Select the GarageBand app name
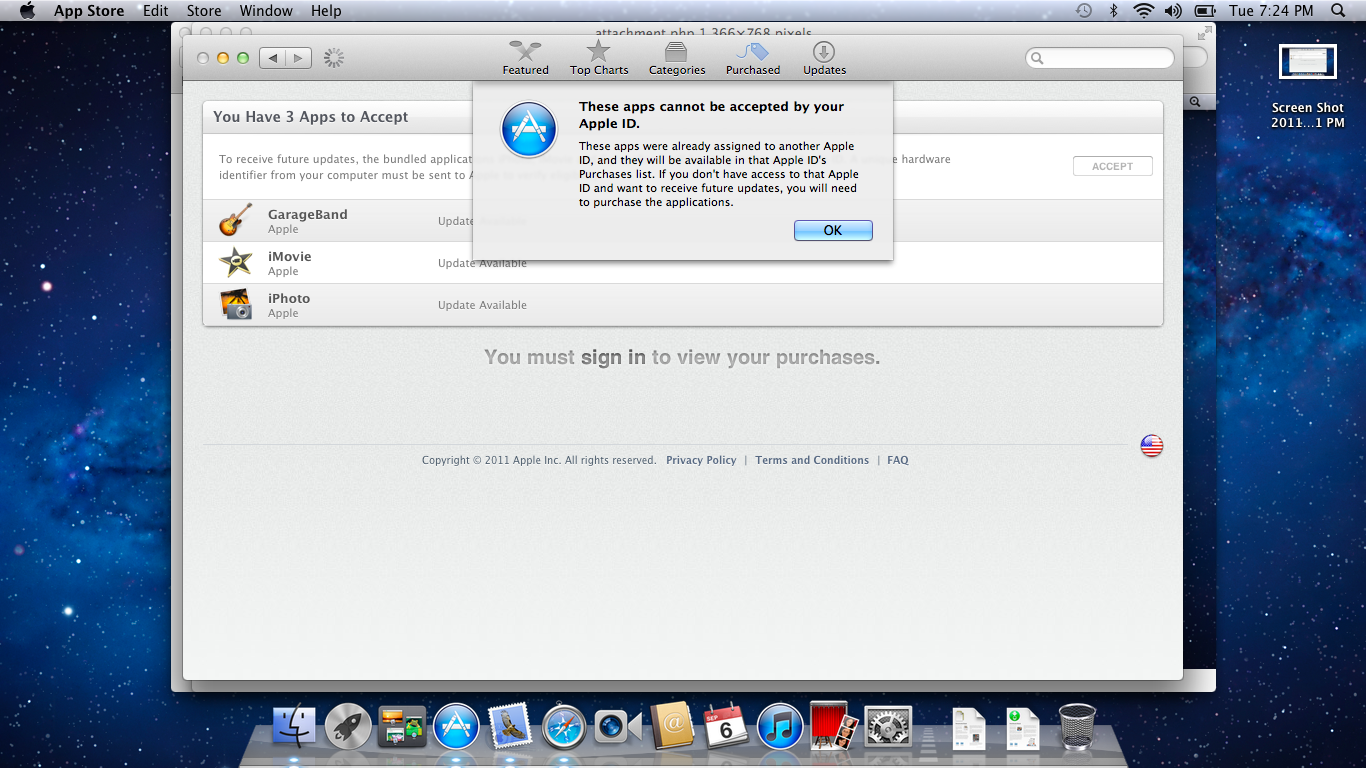Screen dimensions: 1366x768 pos(308,214)
